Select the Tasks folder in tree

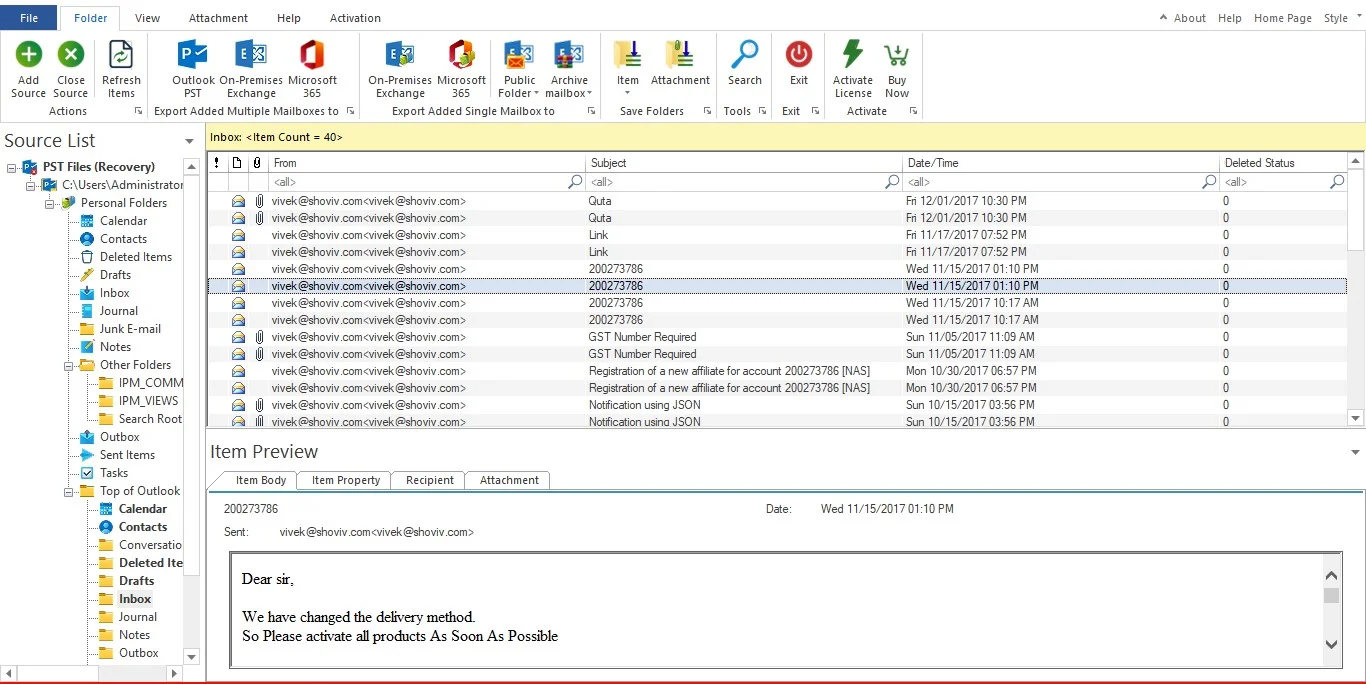point(114,473)
